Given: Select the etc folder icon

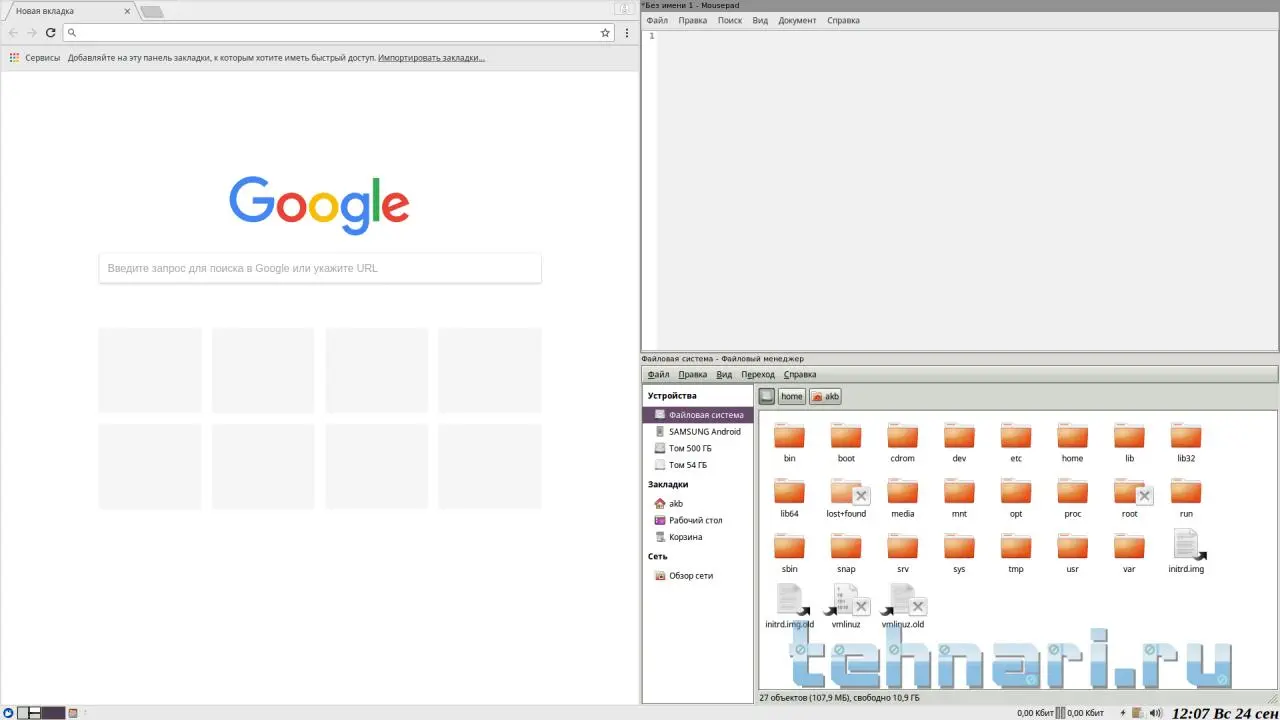Looking at the screenshot, I should [x=1016, y=436].
